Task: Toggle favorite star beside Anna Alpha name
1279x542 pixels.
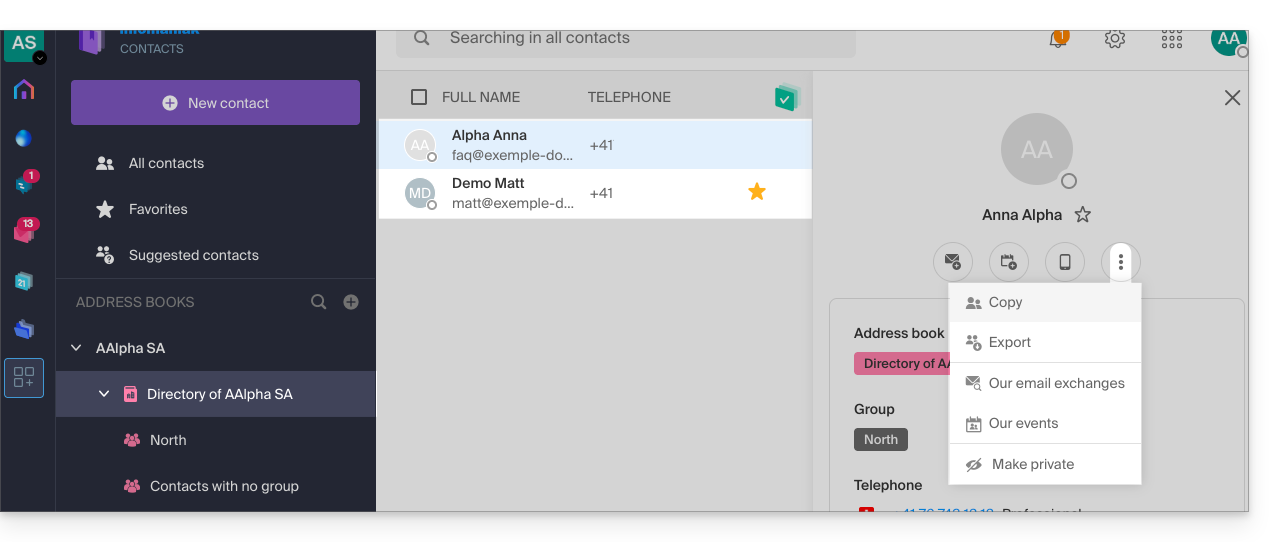Action: (1082, 215)
